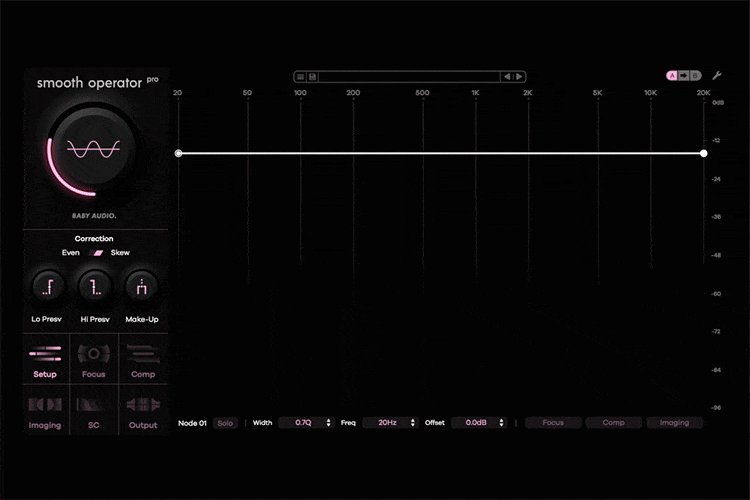Click the Make-Up label
The height and width of the screenshot is (500, 750).
pos(142,319)
